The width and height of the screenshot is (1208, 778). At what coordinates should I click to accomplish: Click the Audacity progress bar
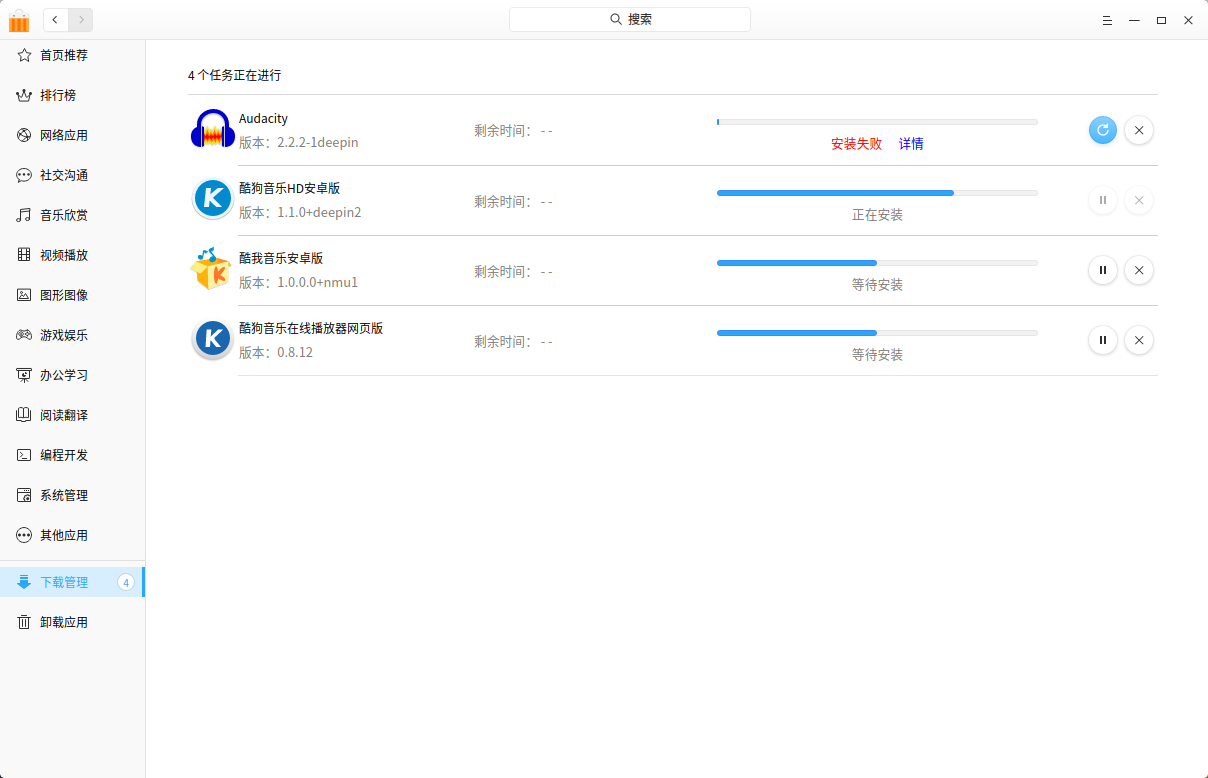[877, 122]
